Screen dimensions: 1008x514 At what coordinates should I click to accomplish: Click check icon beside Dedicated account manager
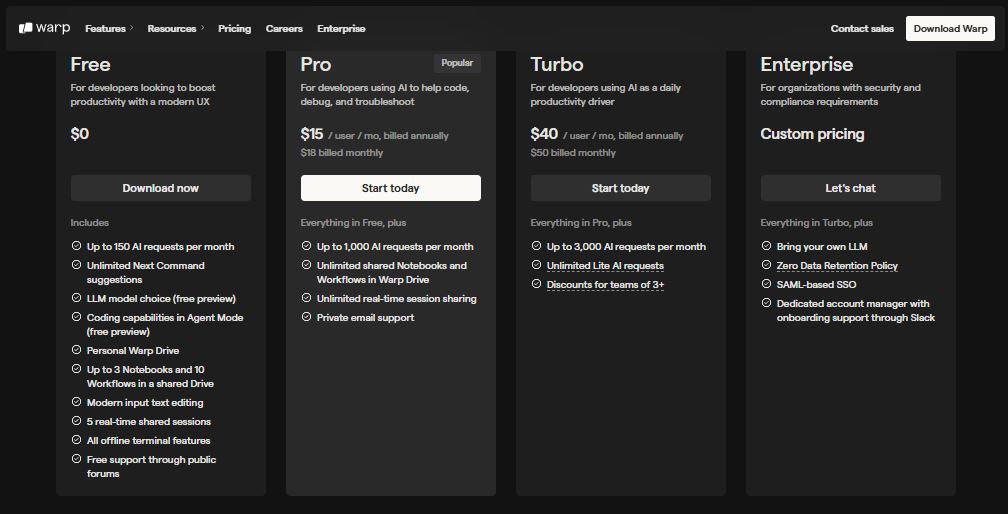[766, 303]
